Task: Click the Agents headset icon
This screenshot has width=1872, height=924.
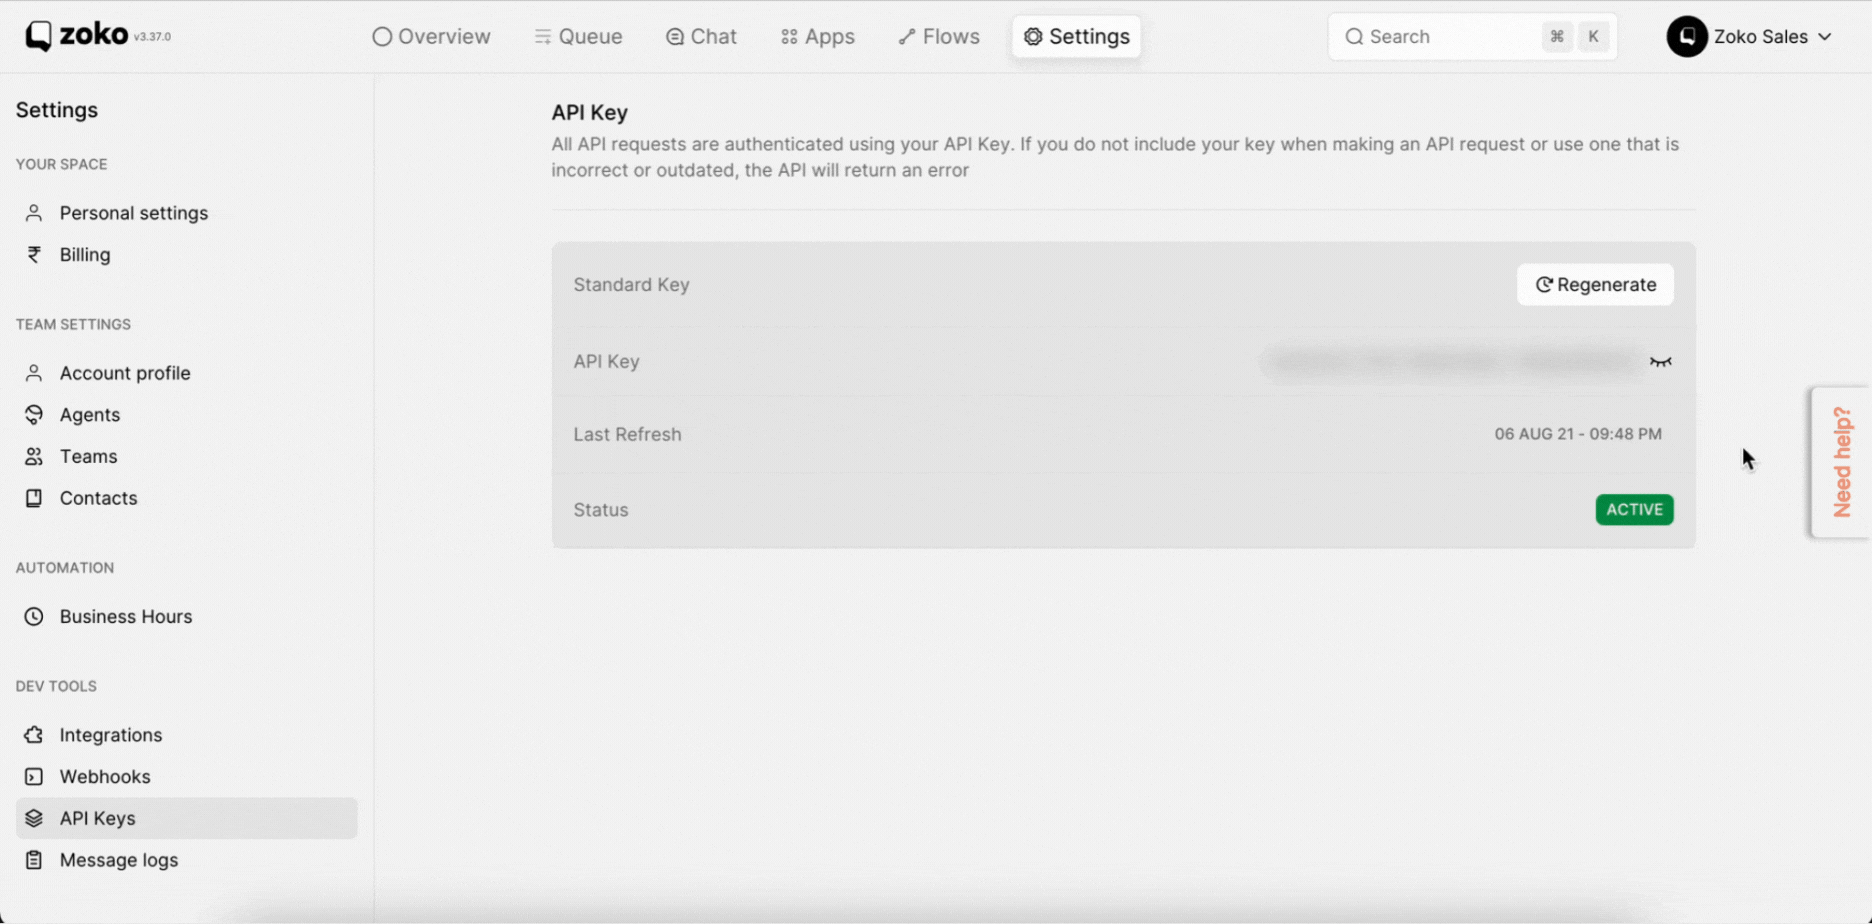Action: coord(34,415)
